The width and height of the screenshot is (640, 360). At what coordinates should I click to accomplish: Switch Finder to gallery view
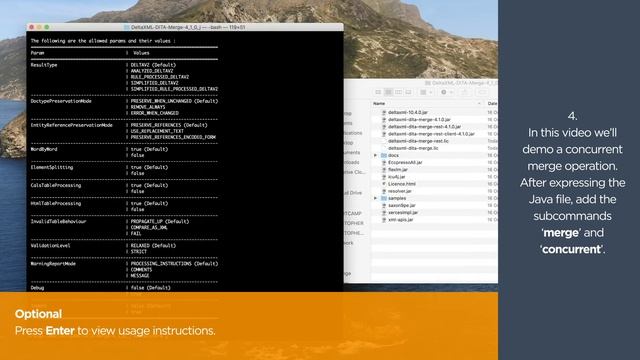[409, 92]
